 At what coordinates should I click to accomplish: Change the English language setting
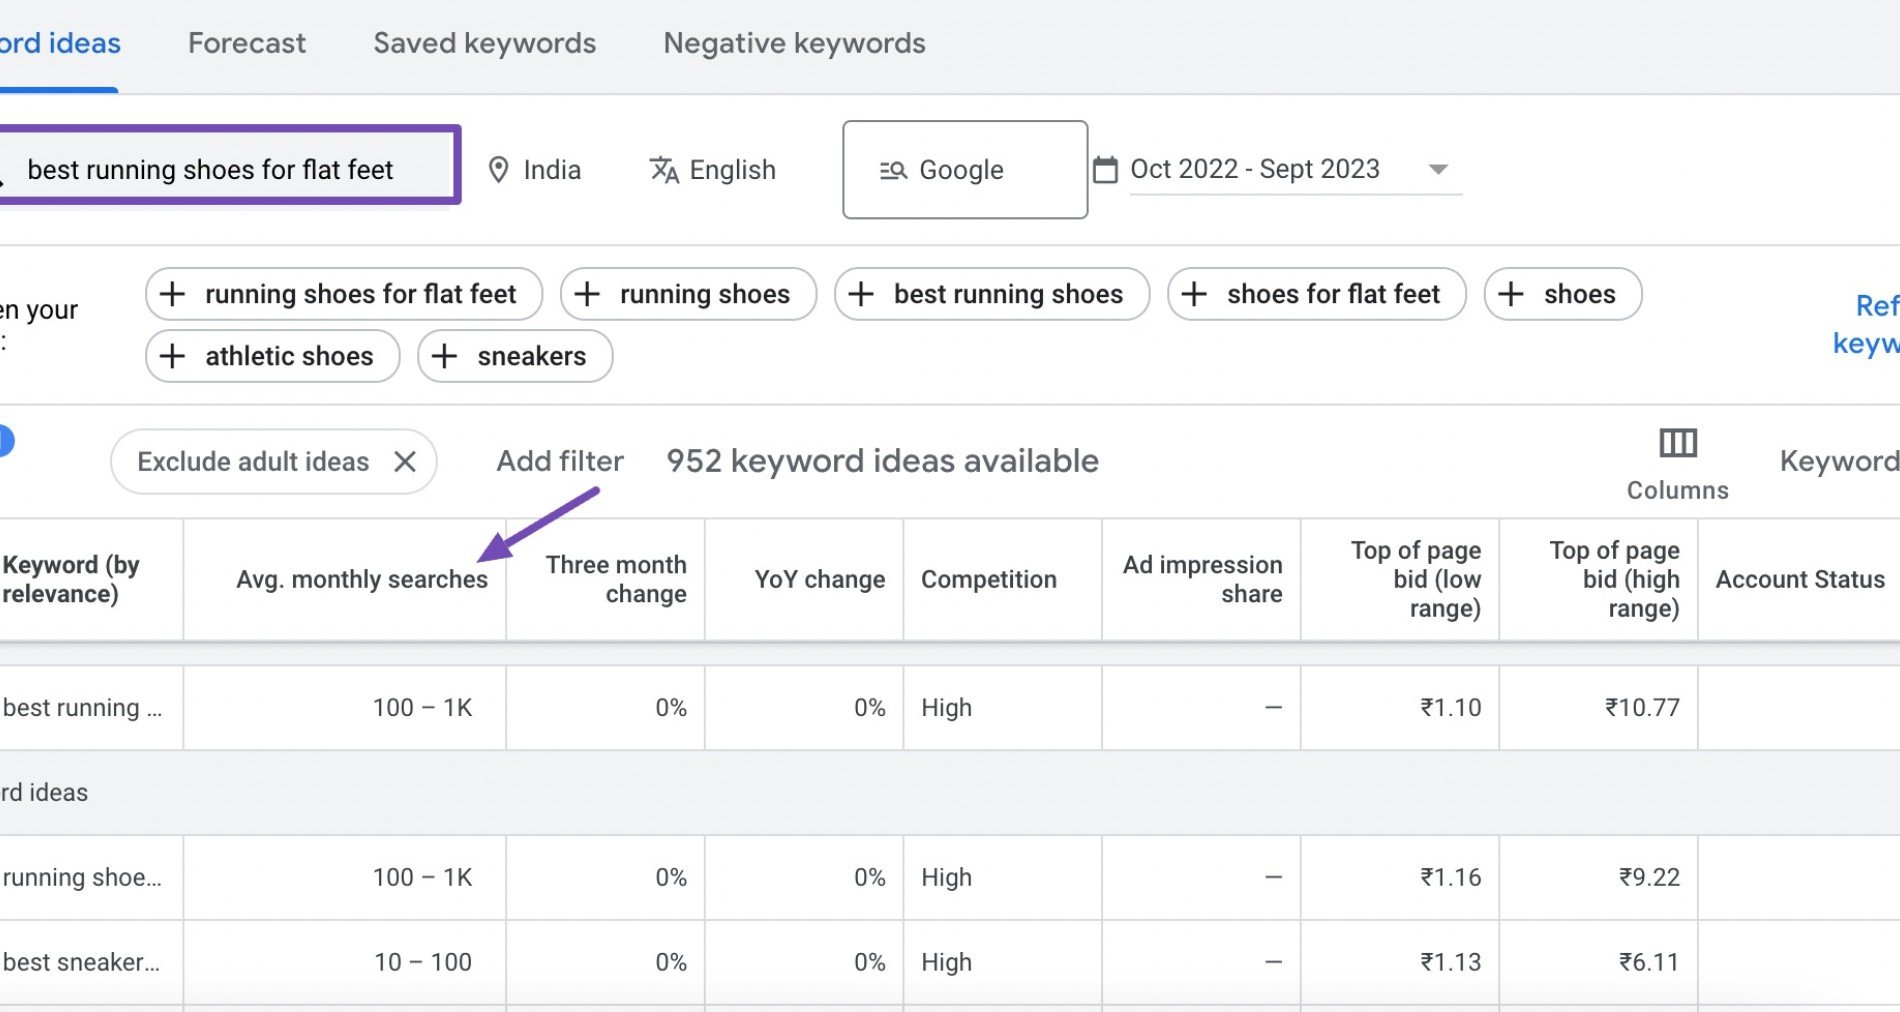pos(732,170)
